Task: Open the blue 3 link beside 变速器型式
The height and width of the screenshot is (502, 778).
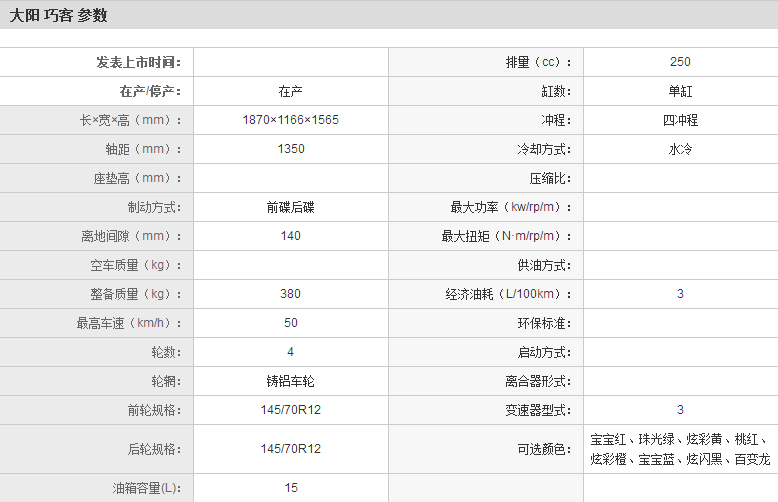Action: 680,410
